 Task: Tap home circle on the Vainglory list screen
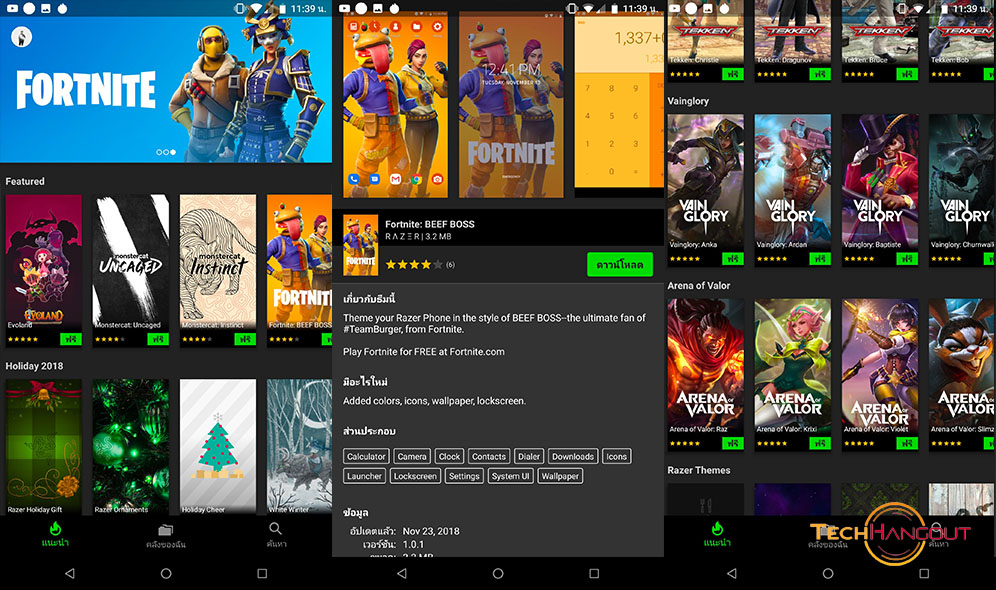coord(828,573)
